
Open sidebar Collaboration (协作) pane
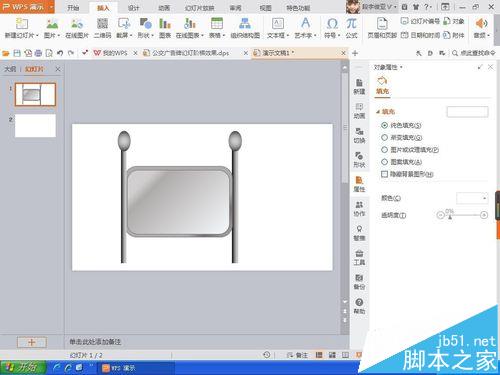pos(359,209)
